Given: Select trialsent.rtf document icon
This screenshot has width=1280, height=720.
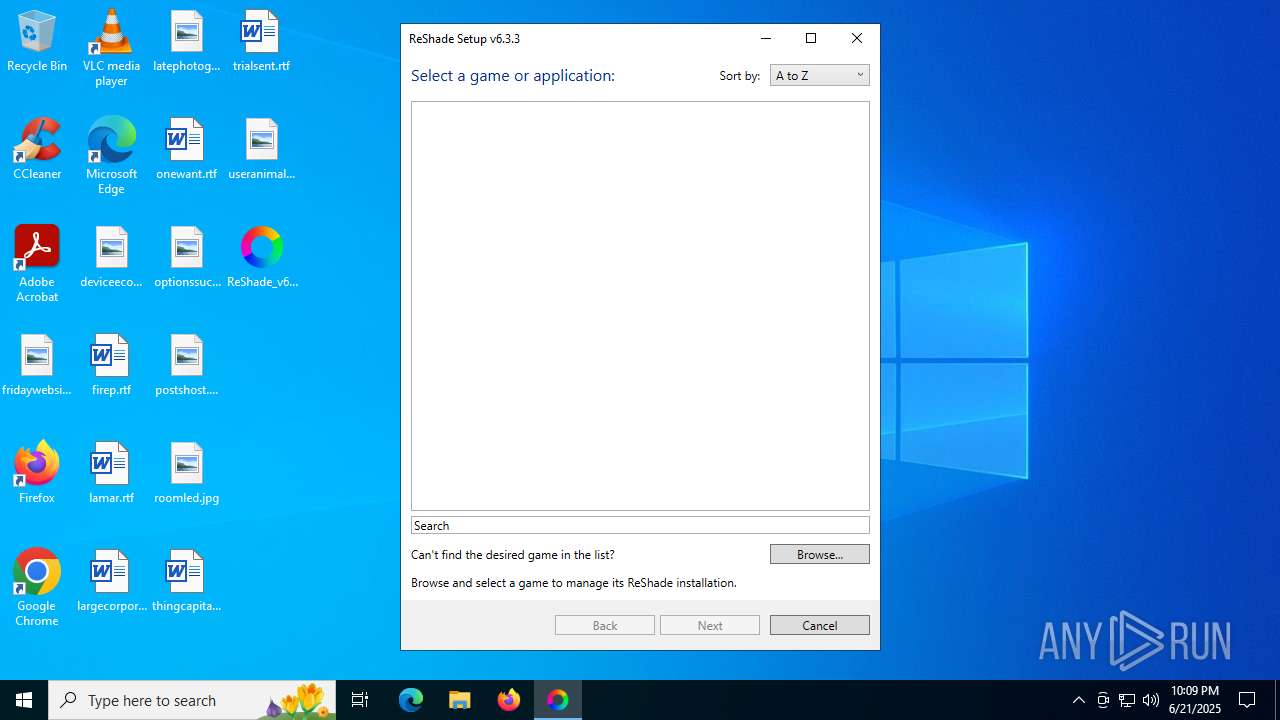Looking at the screenshot, I should 261,42.
